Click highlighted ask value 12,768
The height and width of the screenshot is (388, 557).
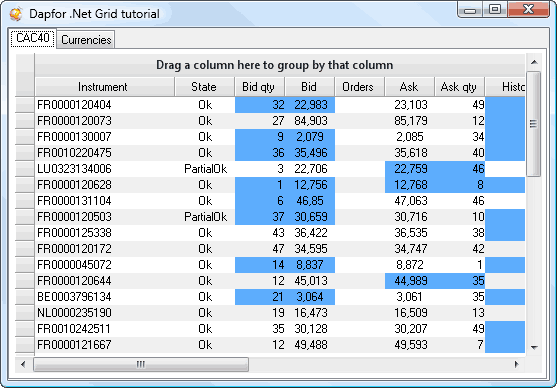click(x=411, y=185)
